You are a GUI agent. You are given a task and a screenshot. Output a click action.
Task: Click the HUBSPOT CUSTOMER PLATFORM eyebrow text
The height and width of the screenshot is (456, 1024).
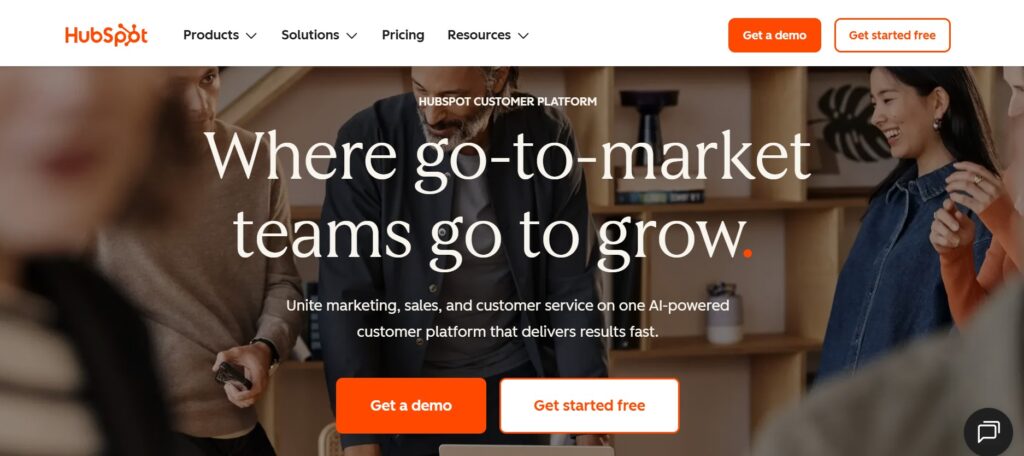(x=507, y=102)
